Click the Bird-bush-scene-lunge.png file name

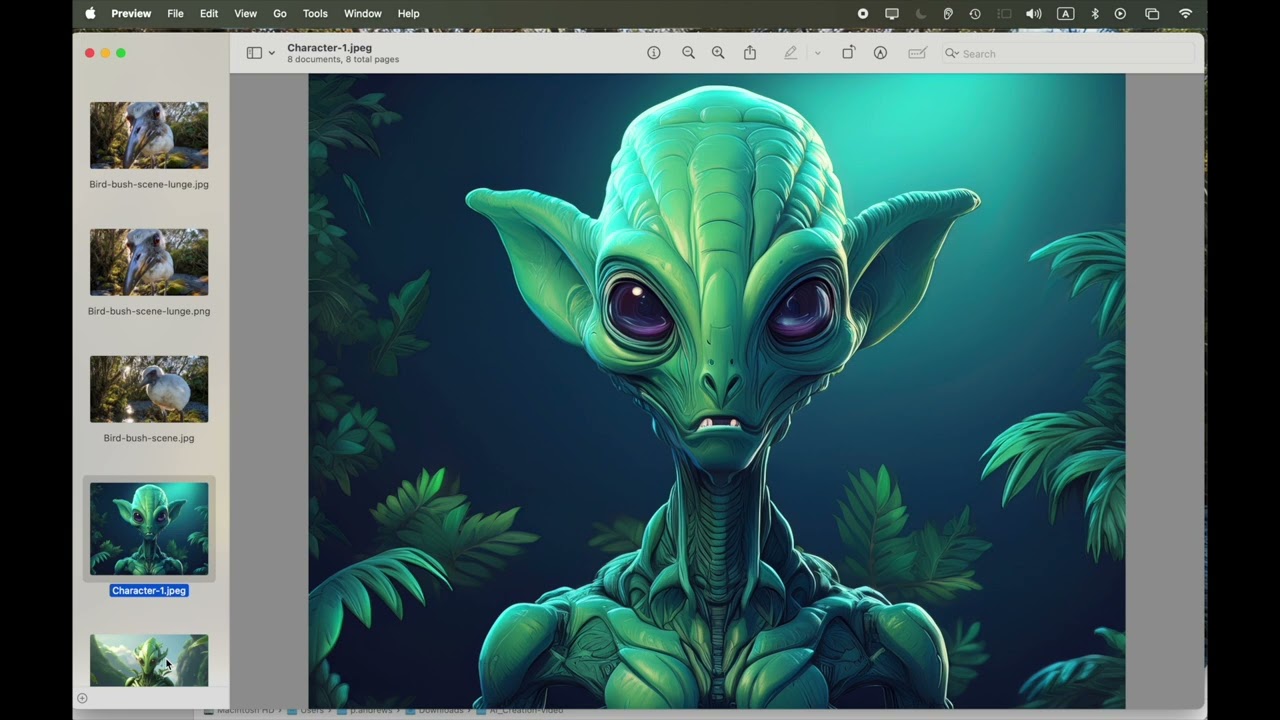[149, 311]
